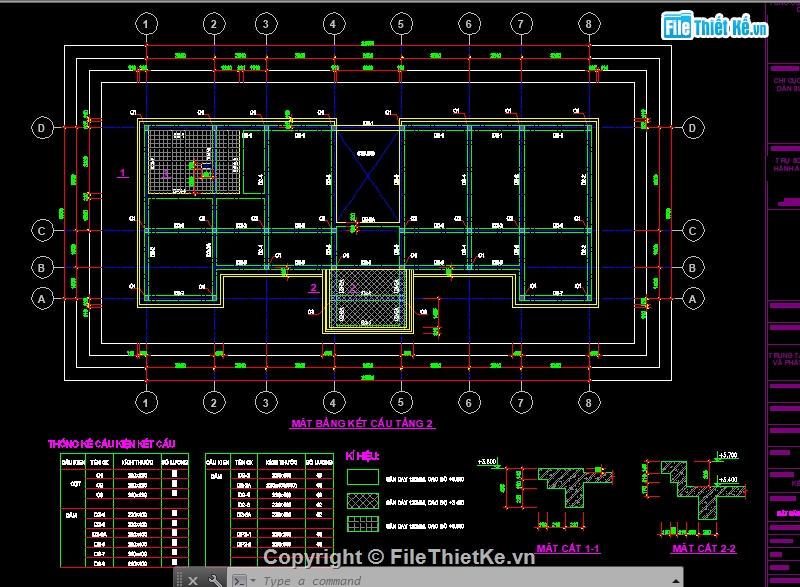Select the grid-hatched slab panel
800x587 pixels.
click(x=193, y=162)
